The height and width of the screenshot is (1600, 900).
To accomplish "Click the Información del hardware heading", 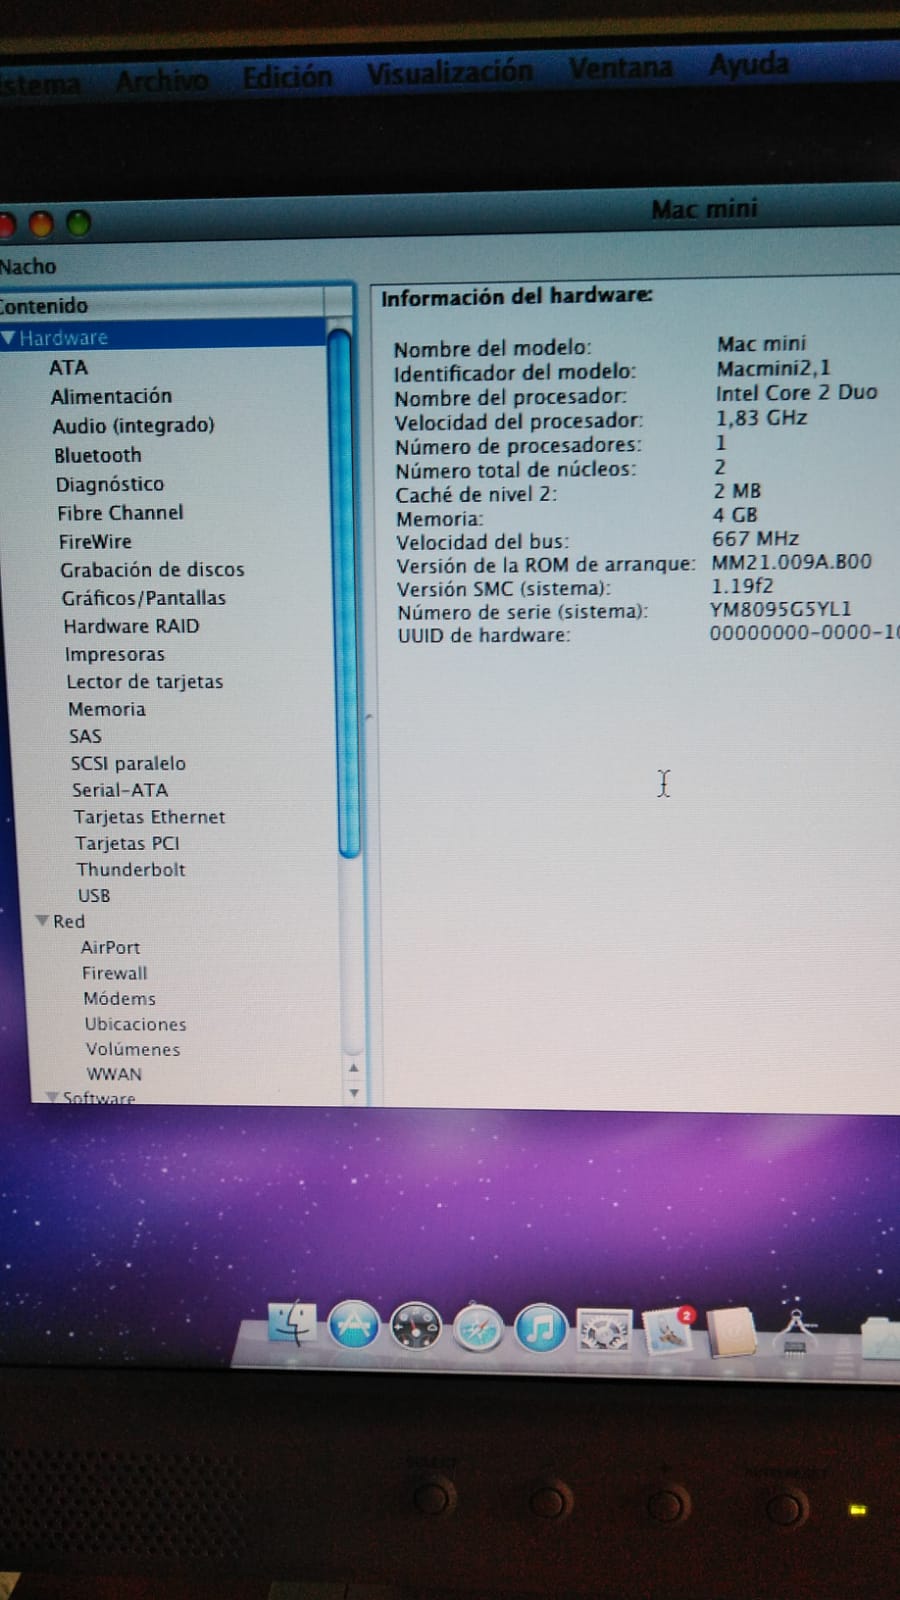I will (516, 297).
